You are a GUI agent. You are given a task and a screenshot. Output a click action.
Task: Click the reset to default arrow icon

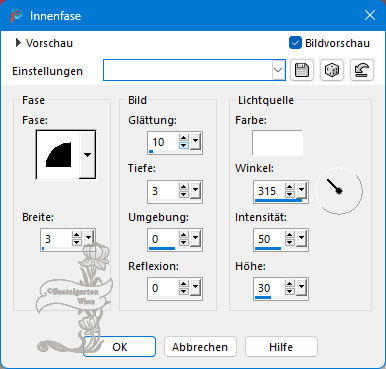point(362,70)
